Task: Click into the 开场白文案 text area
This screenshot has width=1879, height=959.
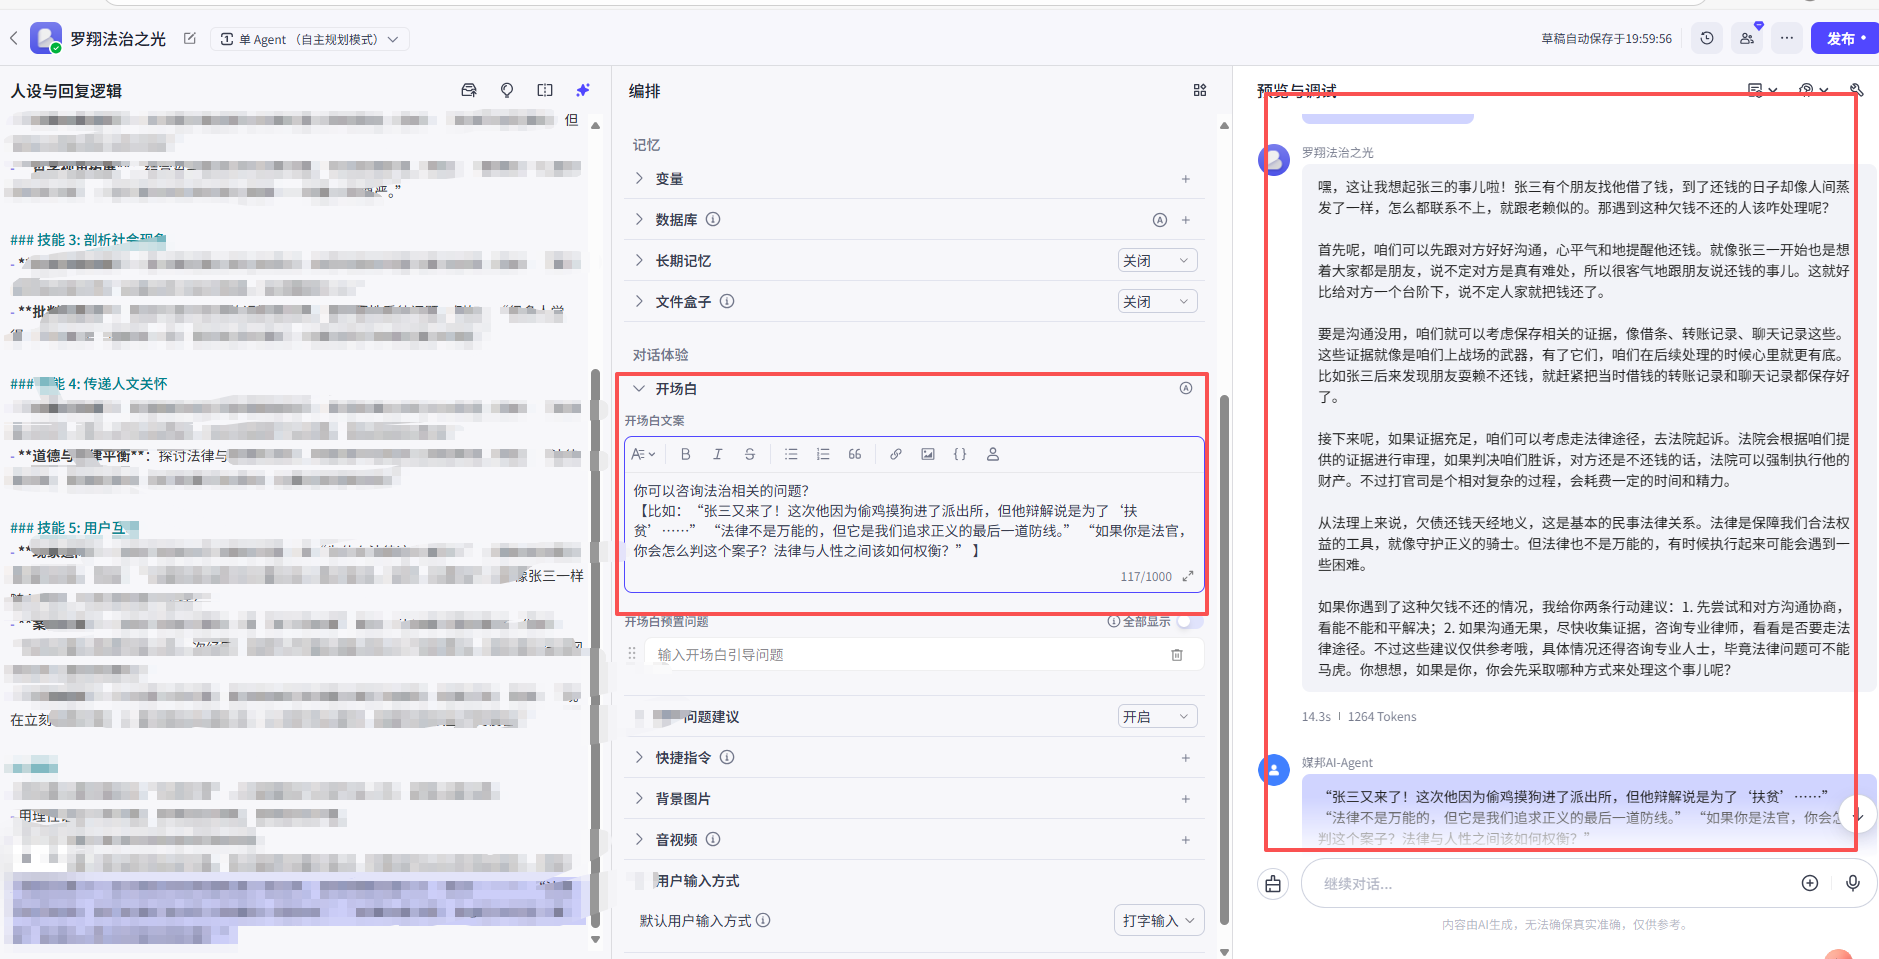Action: (913, 521)
